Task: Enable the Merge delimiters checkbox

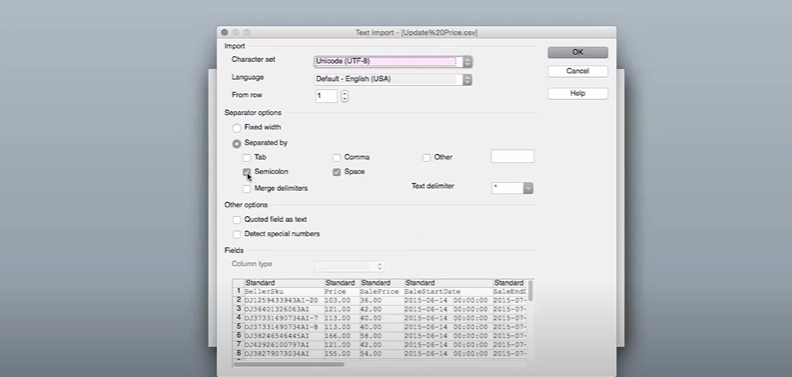Action: (x=246, y=189)
